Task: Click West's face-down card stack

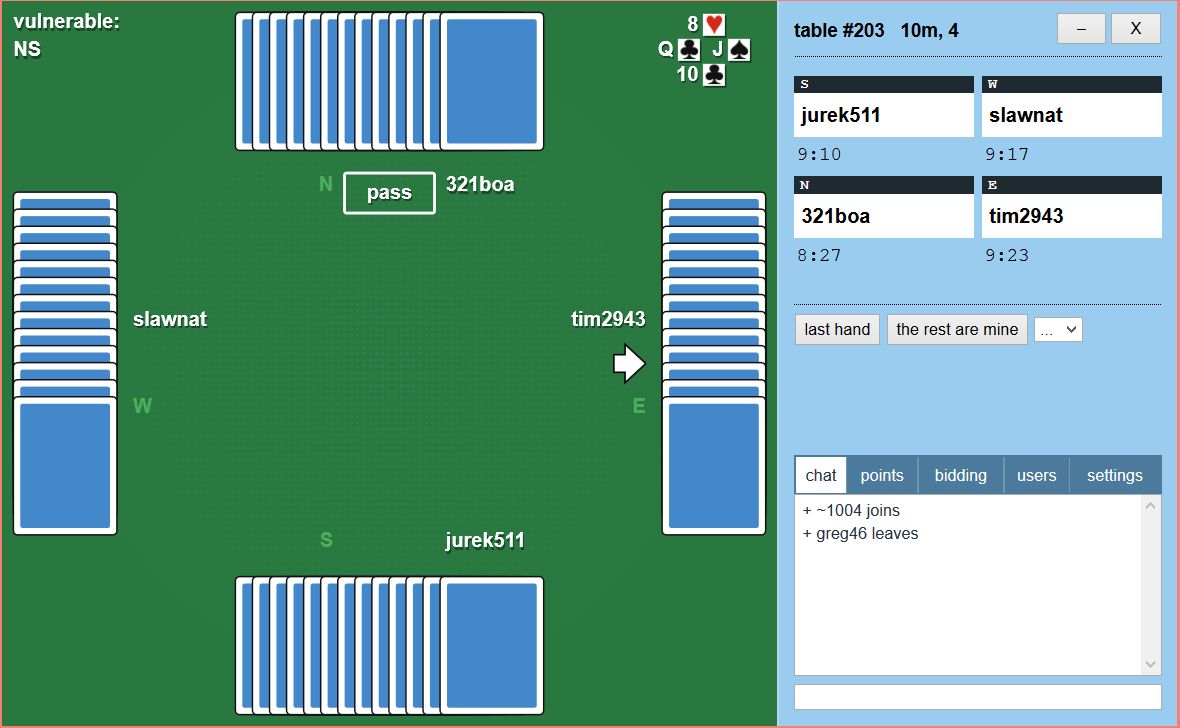Action: click(x=66, y=364)
